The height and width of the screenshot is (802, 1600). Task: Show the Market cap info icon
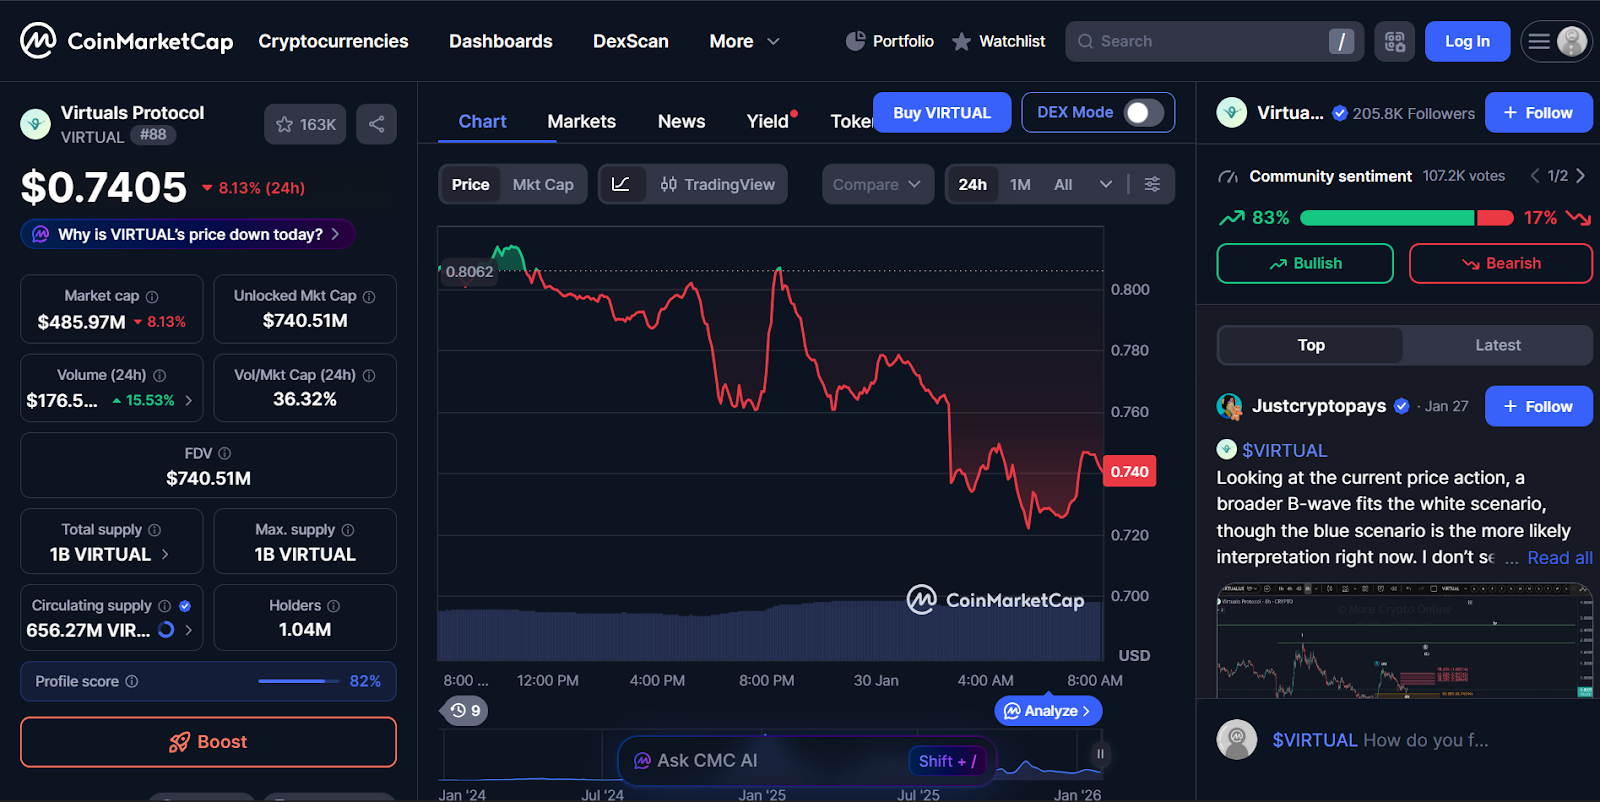[152, 297]
